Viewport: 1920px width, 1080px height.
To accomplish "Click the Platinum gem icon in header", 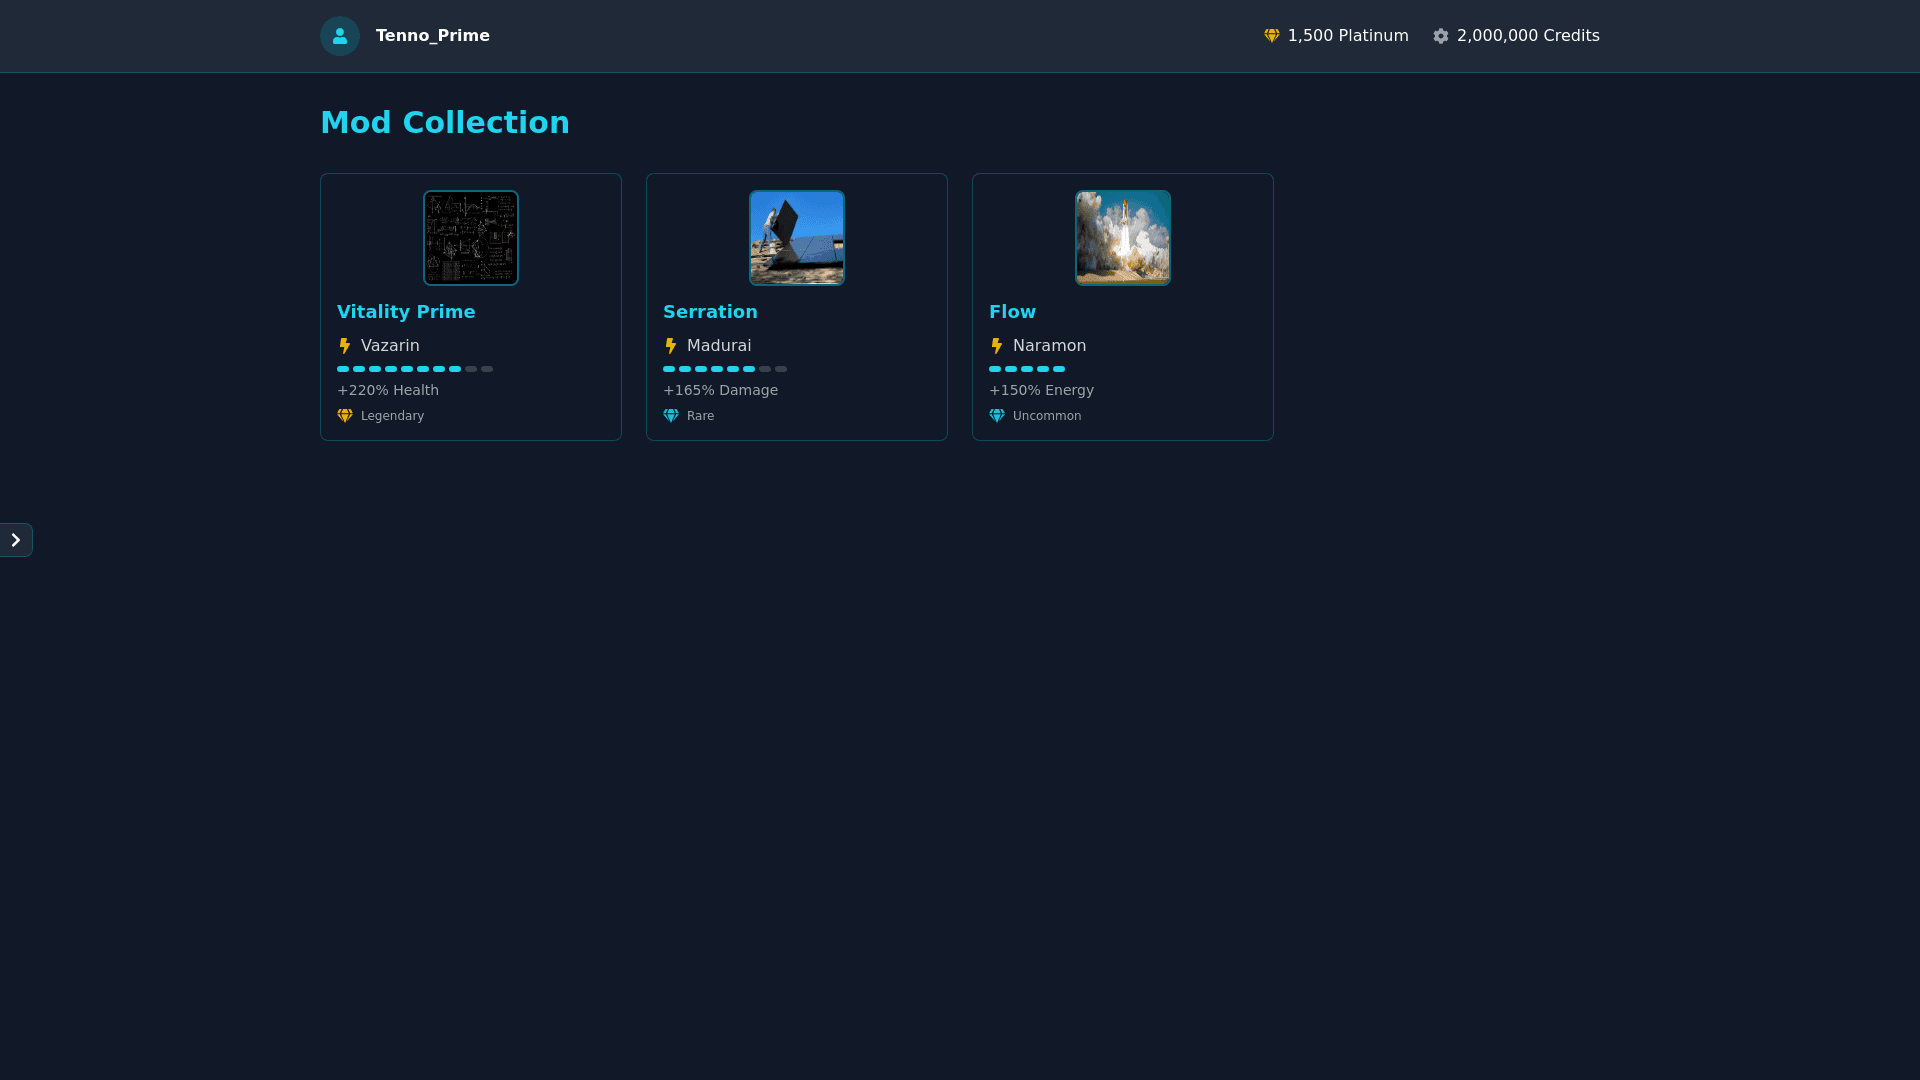I will click(x=1271, y=36).
